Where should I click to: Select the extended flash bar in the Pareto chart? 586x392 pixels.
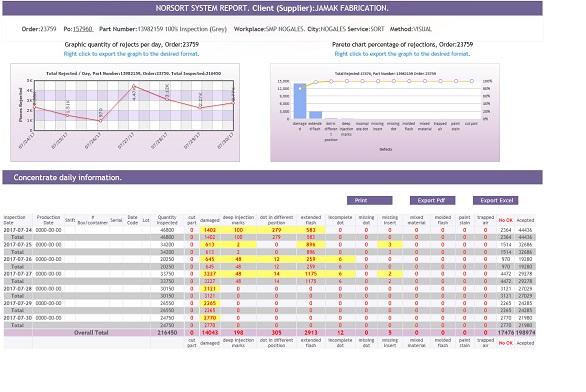point(315,115)
